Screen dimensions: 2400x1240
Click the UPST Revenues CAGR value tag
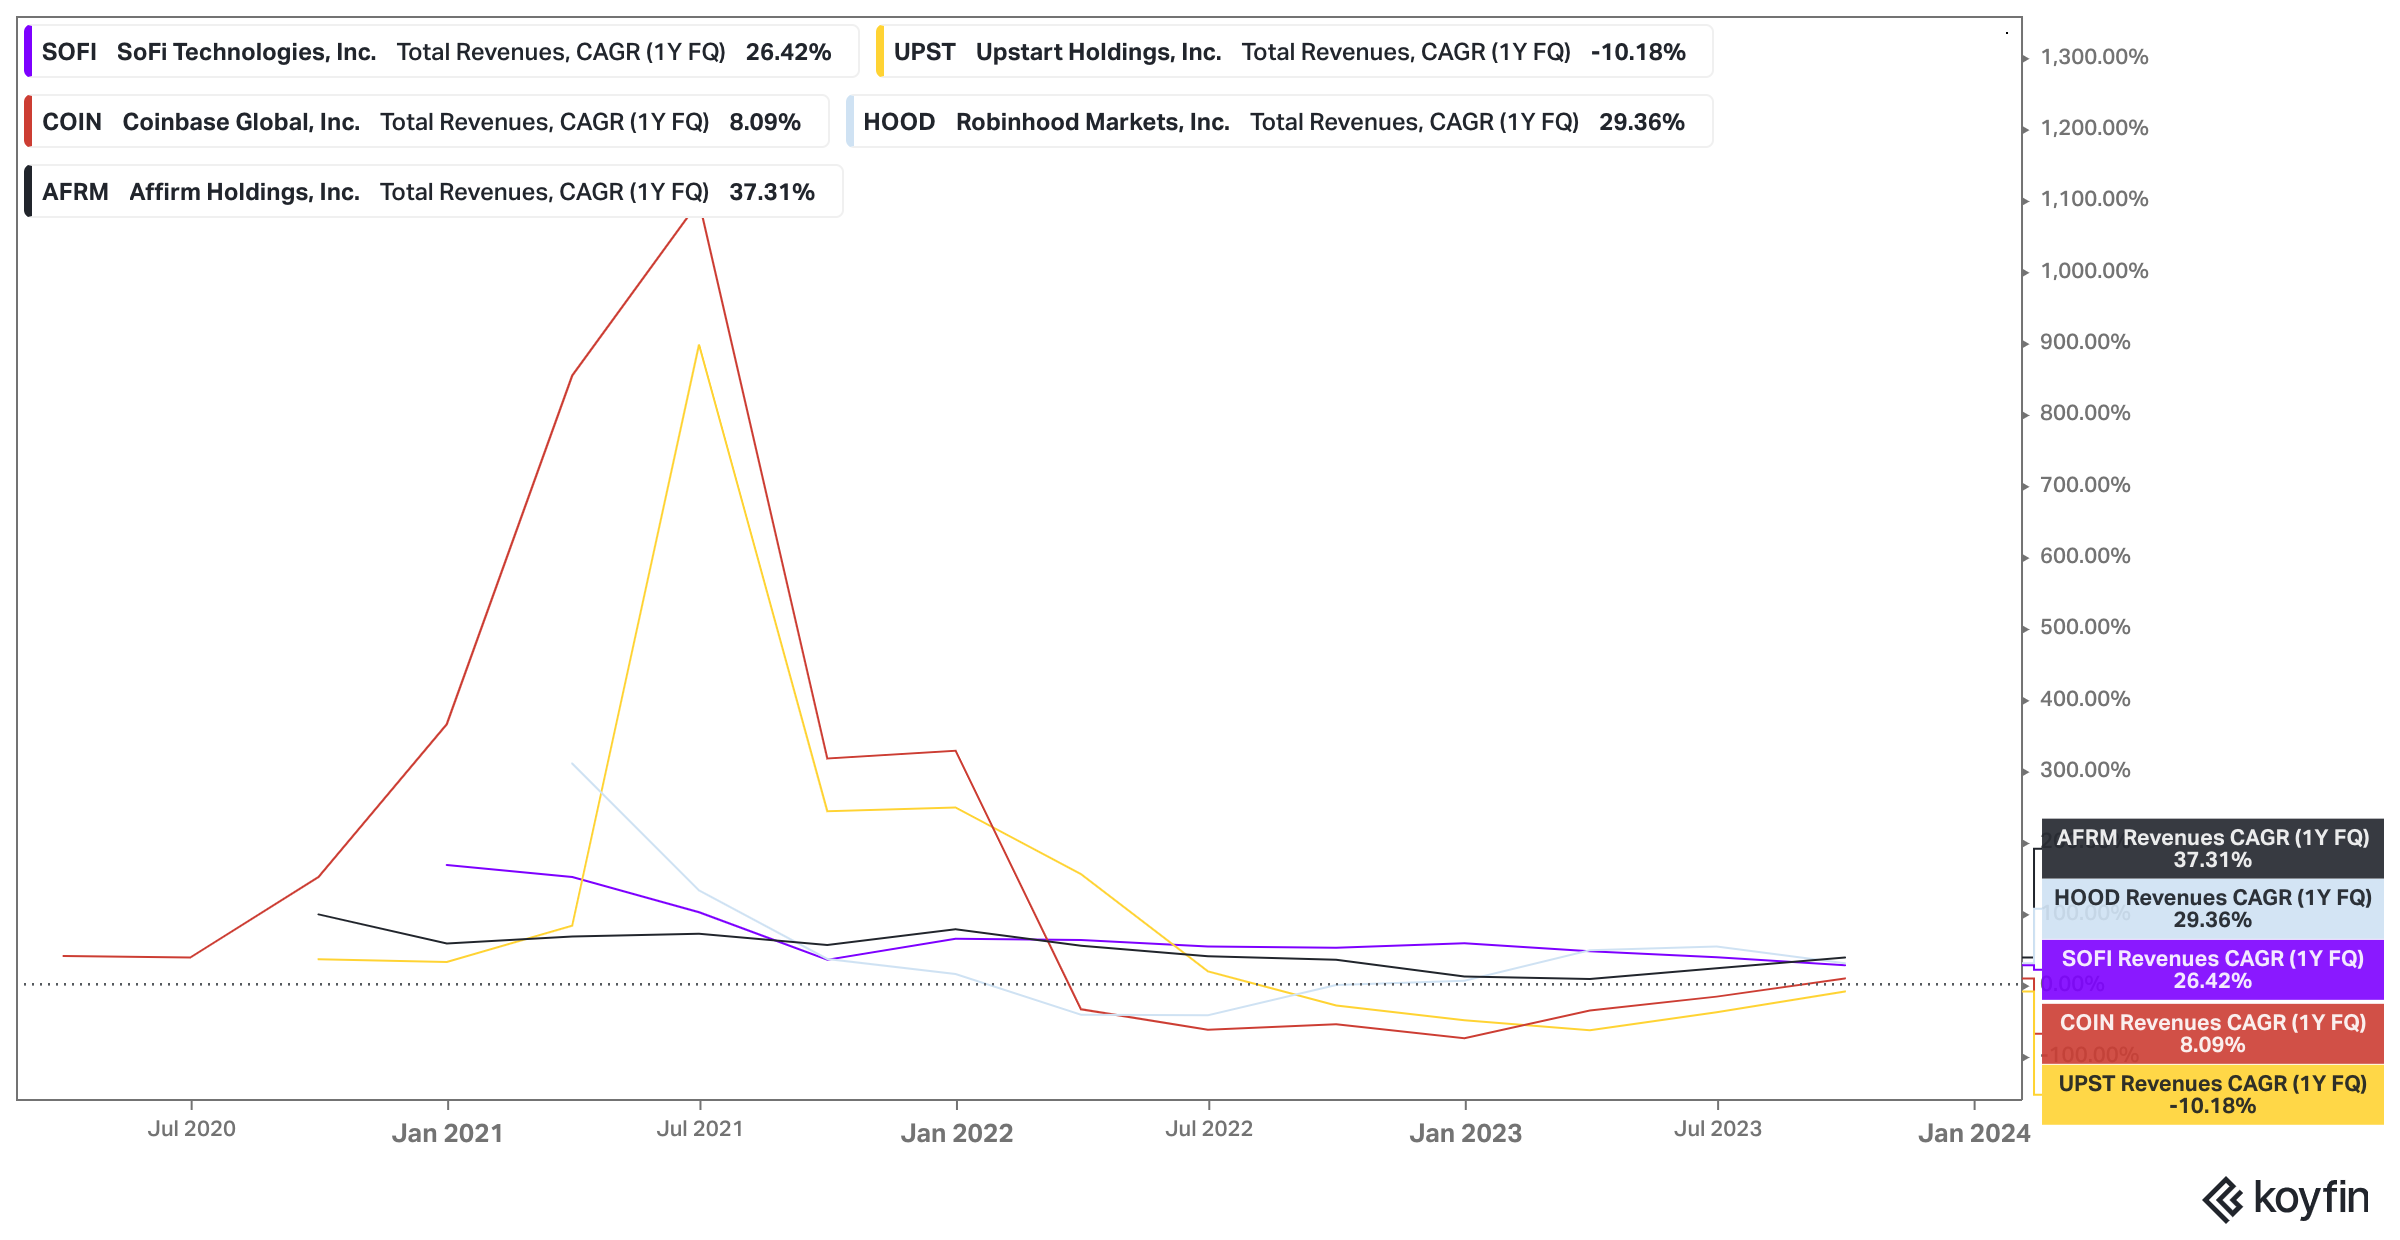2212,1094
